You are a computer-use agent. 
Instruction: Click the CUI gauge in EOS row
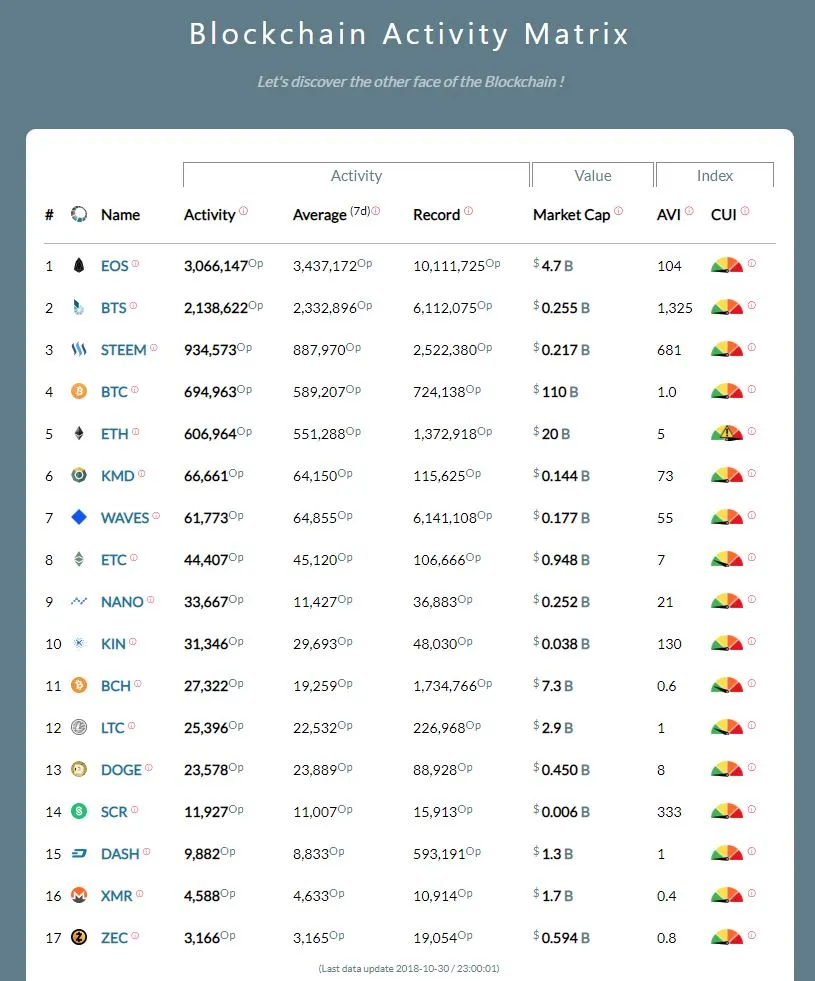click(727, 265)
